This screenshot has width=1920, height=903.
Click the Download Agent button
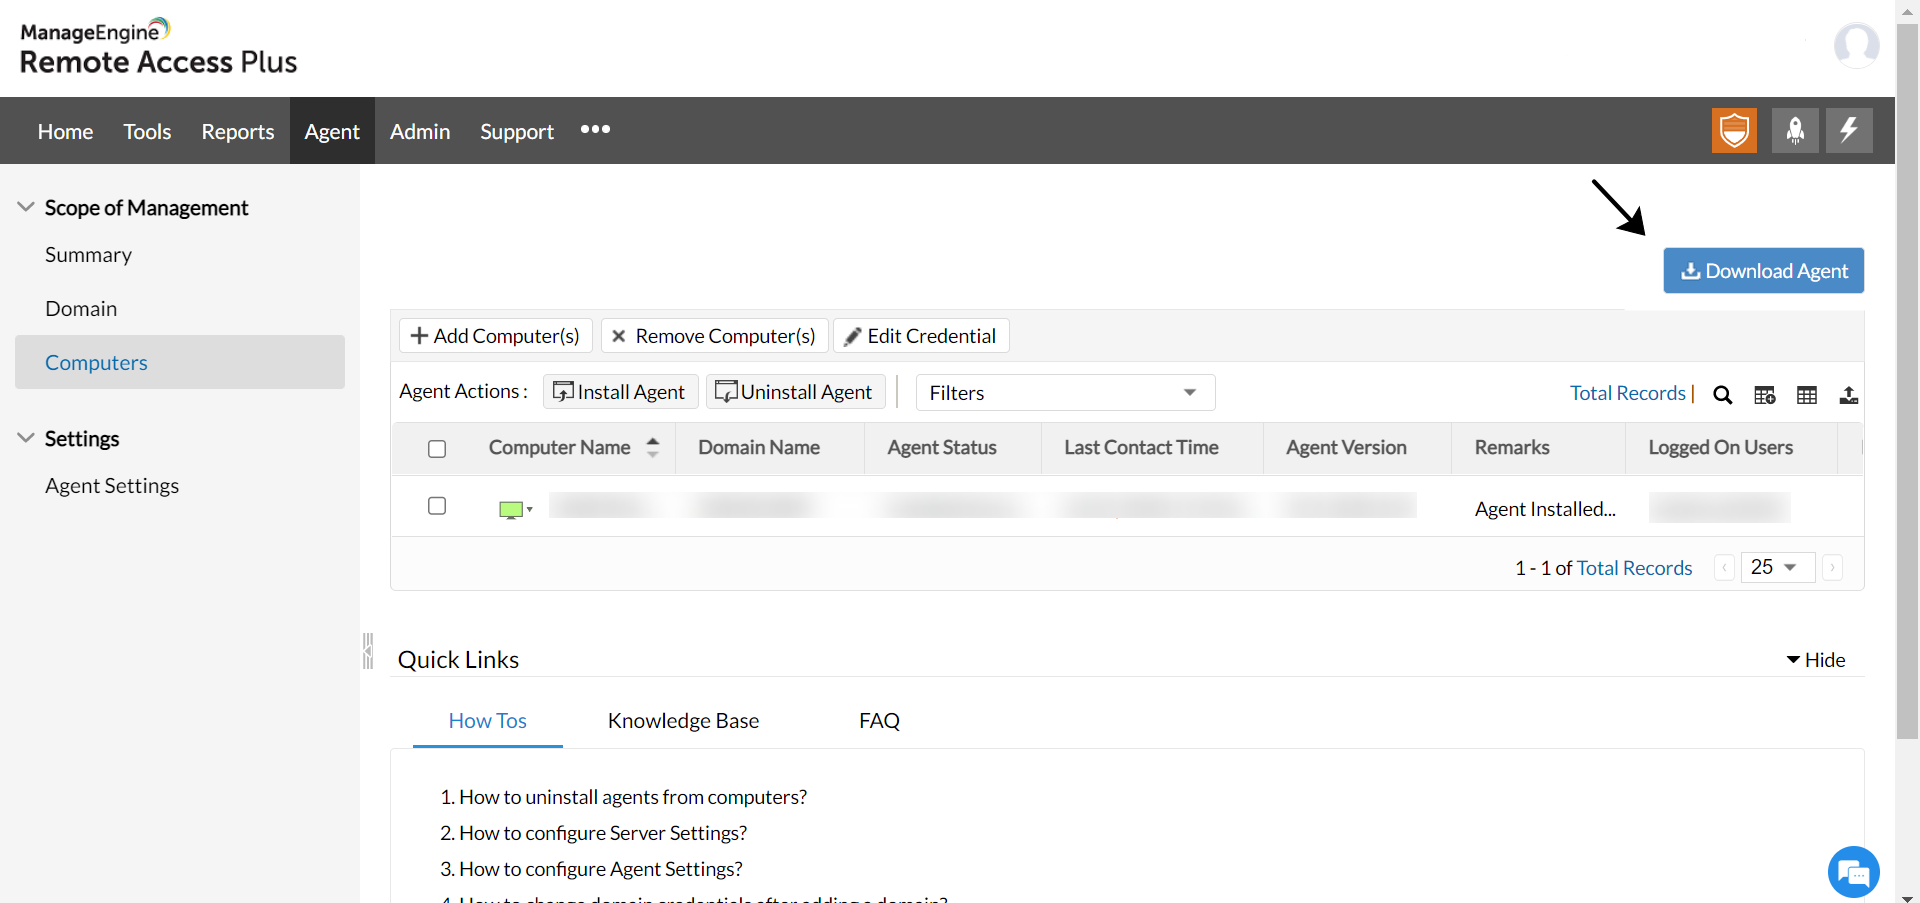coord(1763,270)
